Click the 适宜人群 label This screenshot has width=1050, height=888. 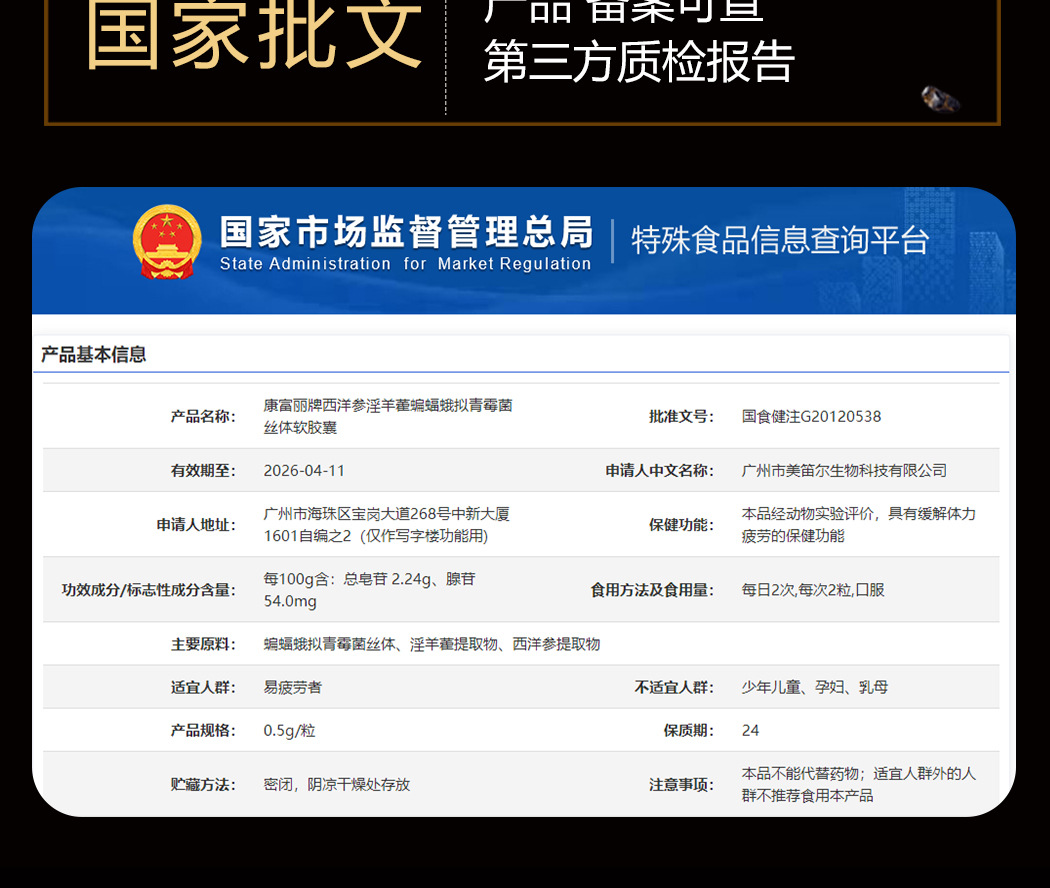(x=203, y=687)
